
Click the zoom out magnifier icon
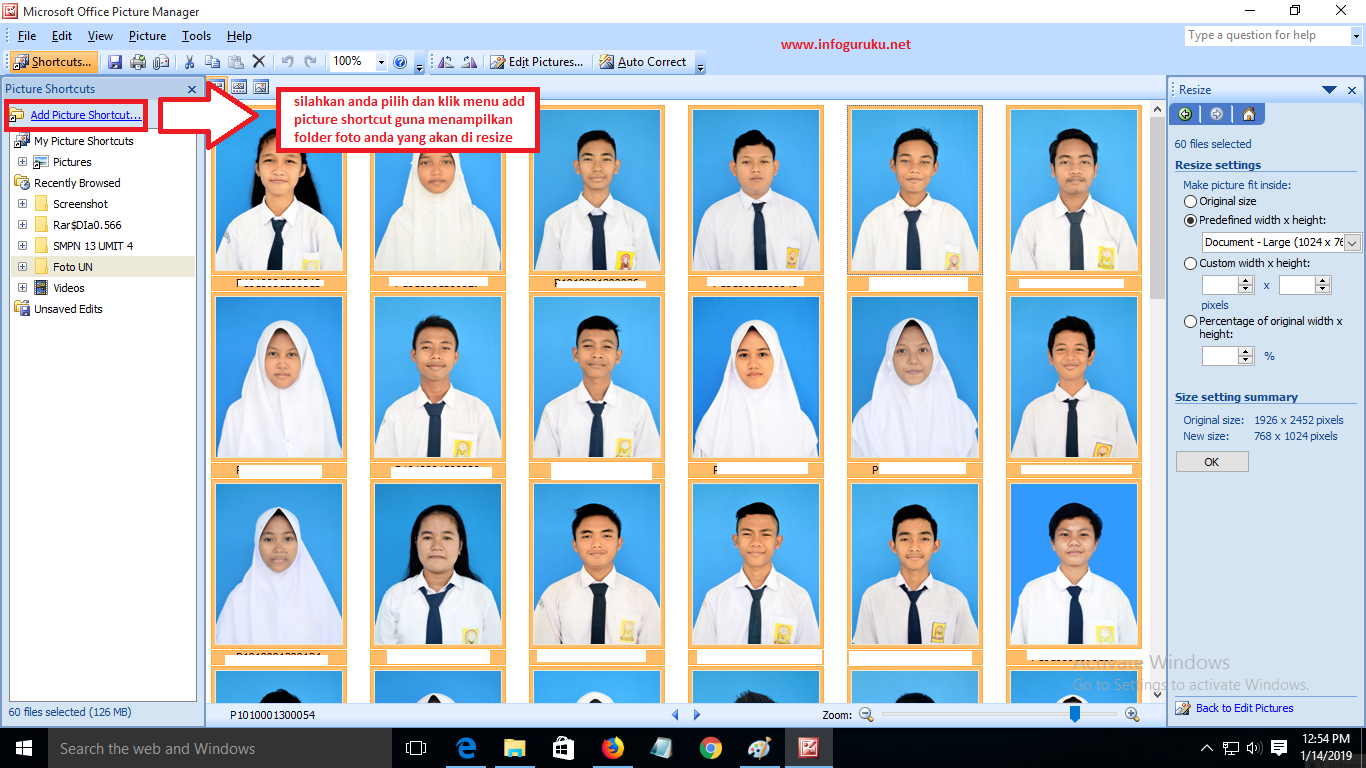coord(867,714)
